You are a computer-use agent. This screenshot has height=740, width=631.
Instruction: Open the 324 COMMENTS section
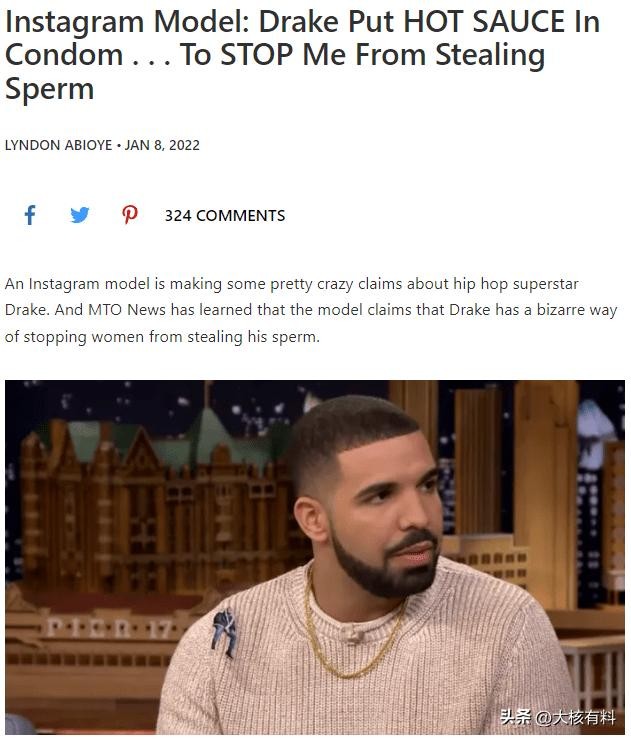coord(225,216)
